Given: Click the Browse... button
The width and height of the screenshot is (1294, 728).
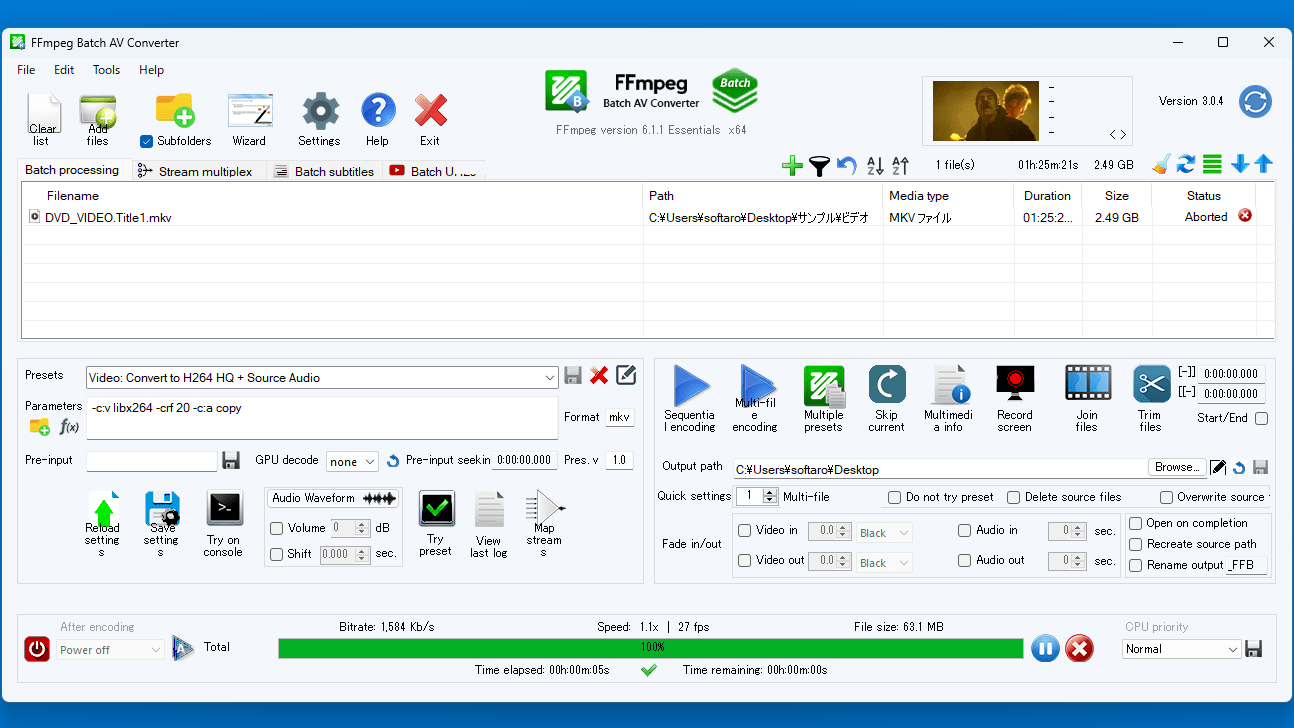Looking at the screenshot, I should (1176, 467).
